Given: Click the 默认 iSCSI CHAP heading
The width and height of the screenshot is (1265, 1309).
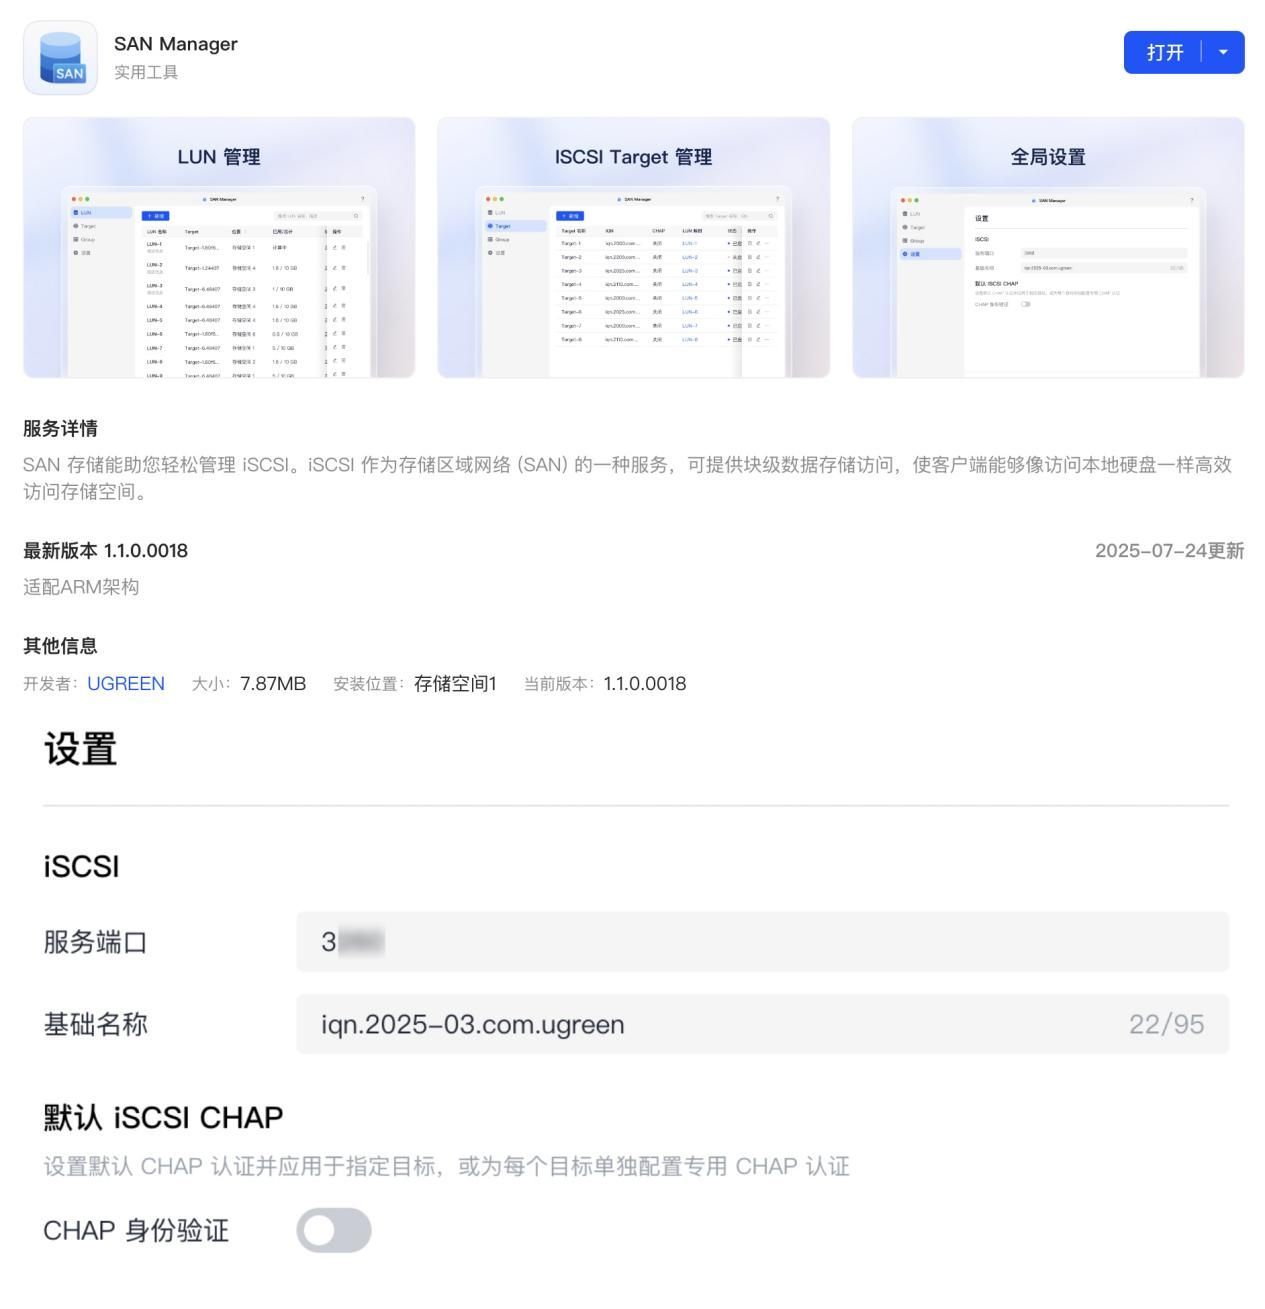Looking at the screenshot, I should 163,1117.
